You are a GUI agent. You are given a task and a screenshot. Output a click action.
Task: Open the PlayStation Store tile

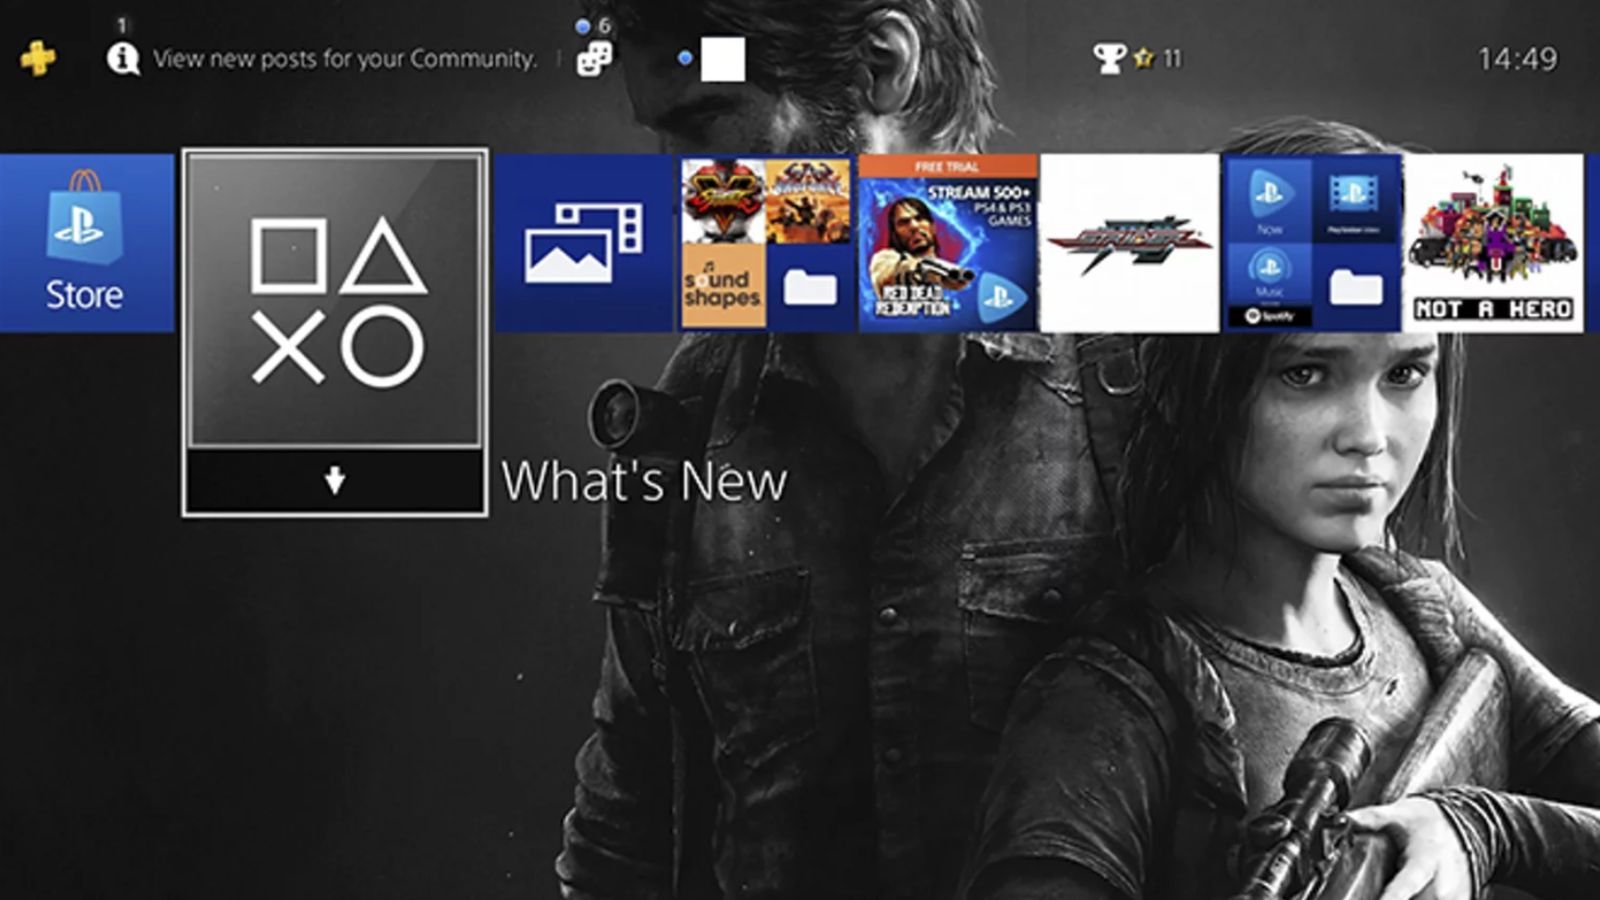86,243
